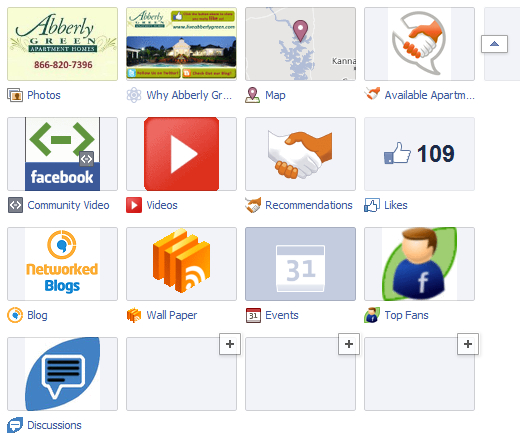Add app using last empty slot plus
Screen dimensions: 520x447
468,344
